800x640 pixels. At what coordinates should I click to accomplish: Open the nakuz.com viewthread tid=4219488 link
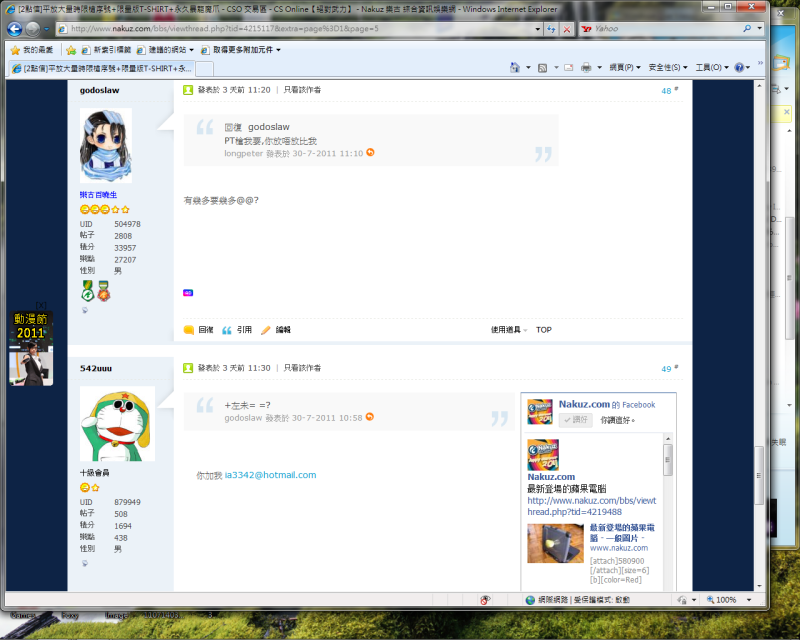(x=592, y=506)
